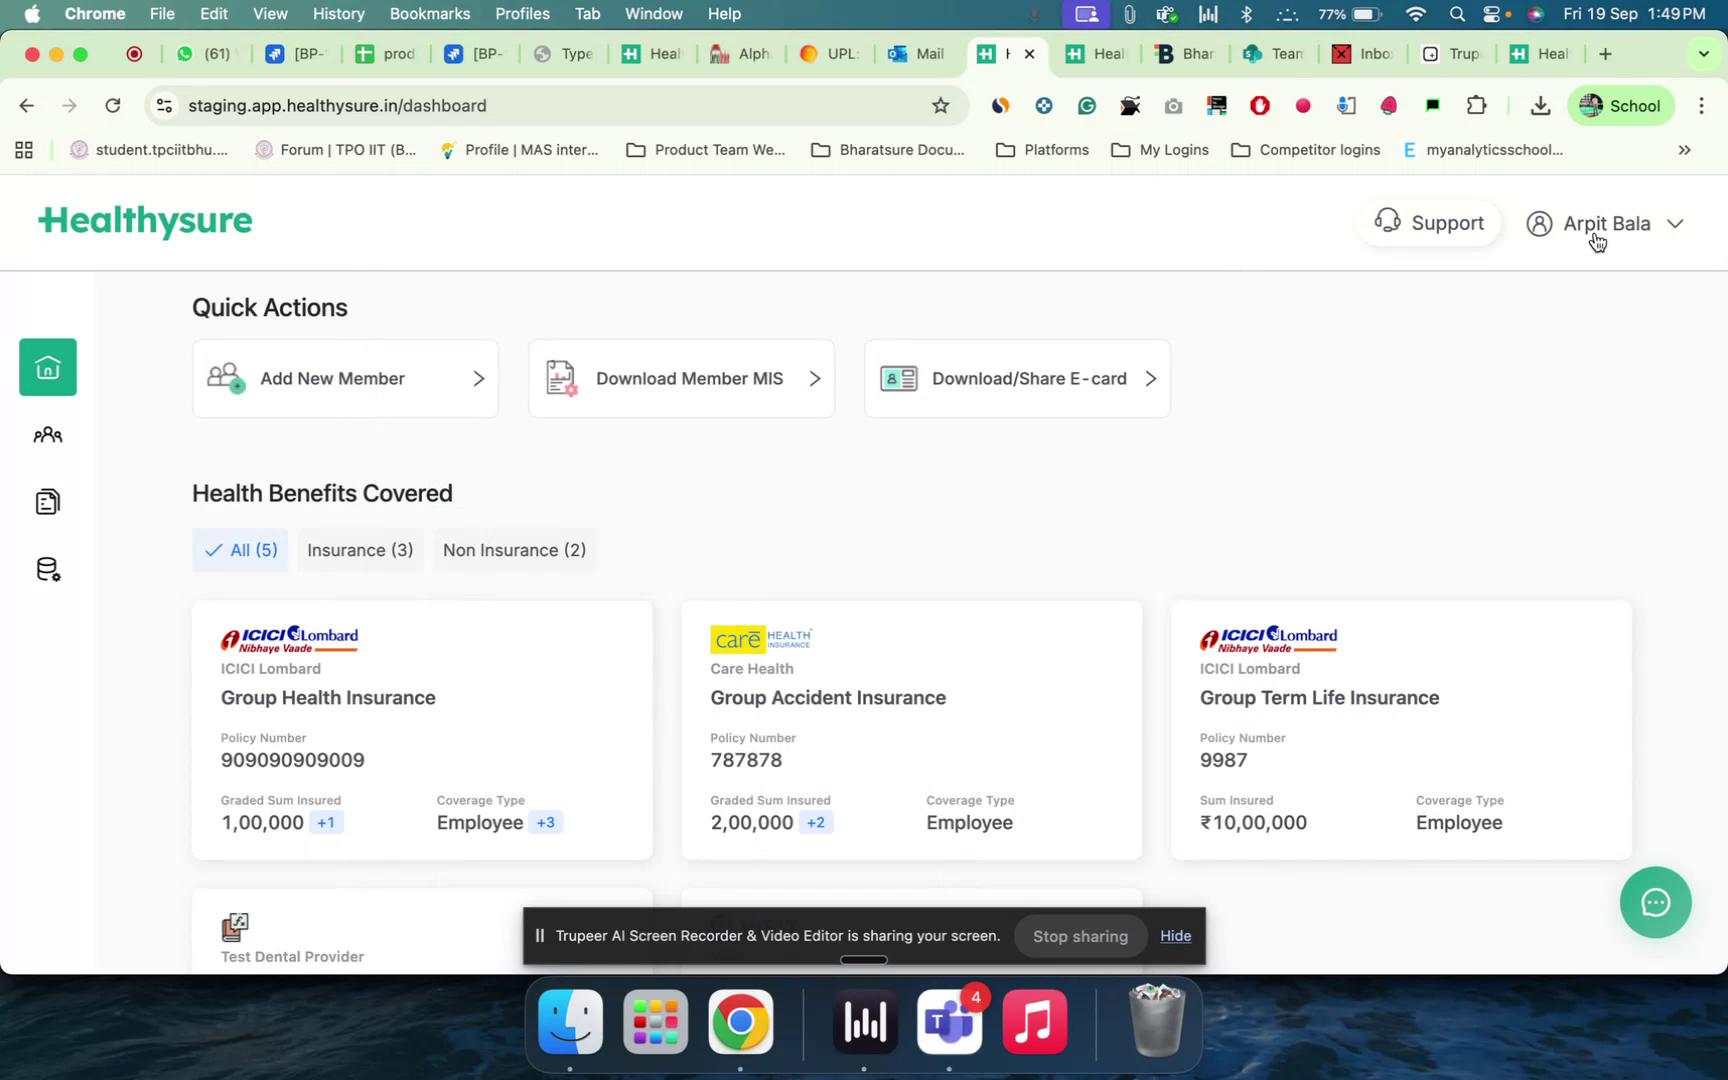Select the All (5) filter

click(239, 550)
